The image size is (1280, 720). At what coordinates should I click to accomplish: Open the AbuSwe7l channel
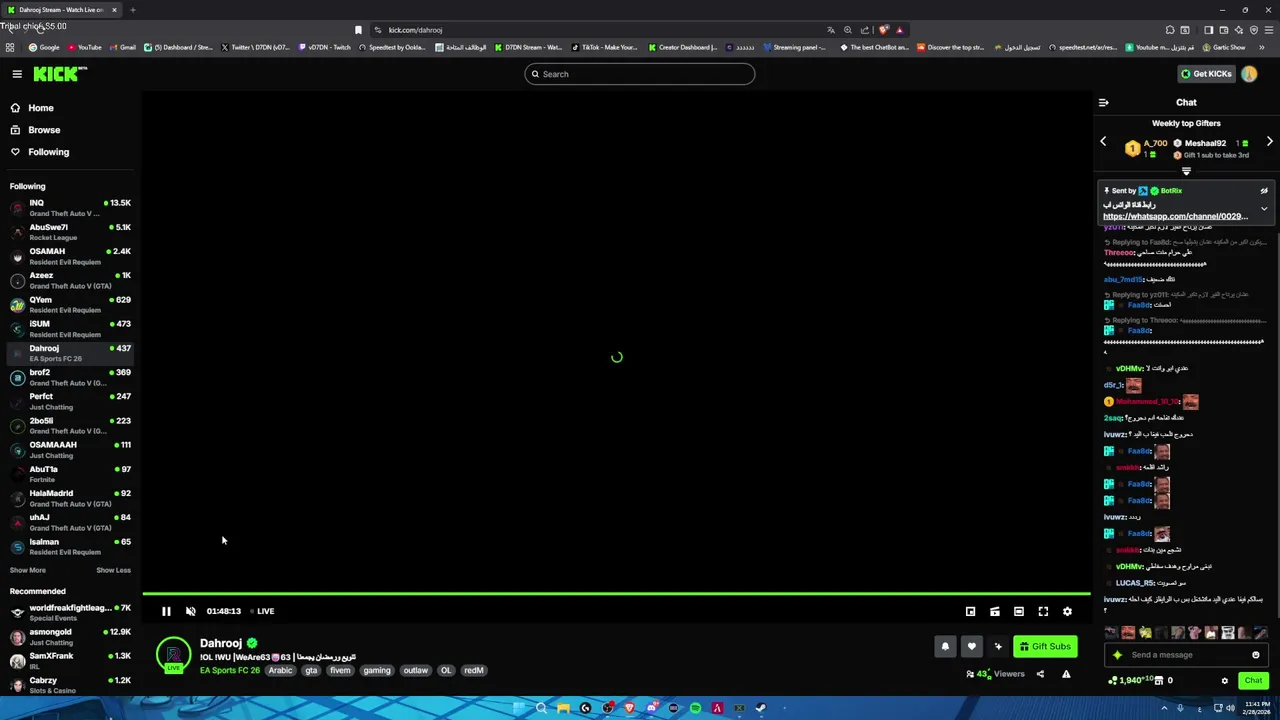coord(70,232)
